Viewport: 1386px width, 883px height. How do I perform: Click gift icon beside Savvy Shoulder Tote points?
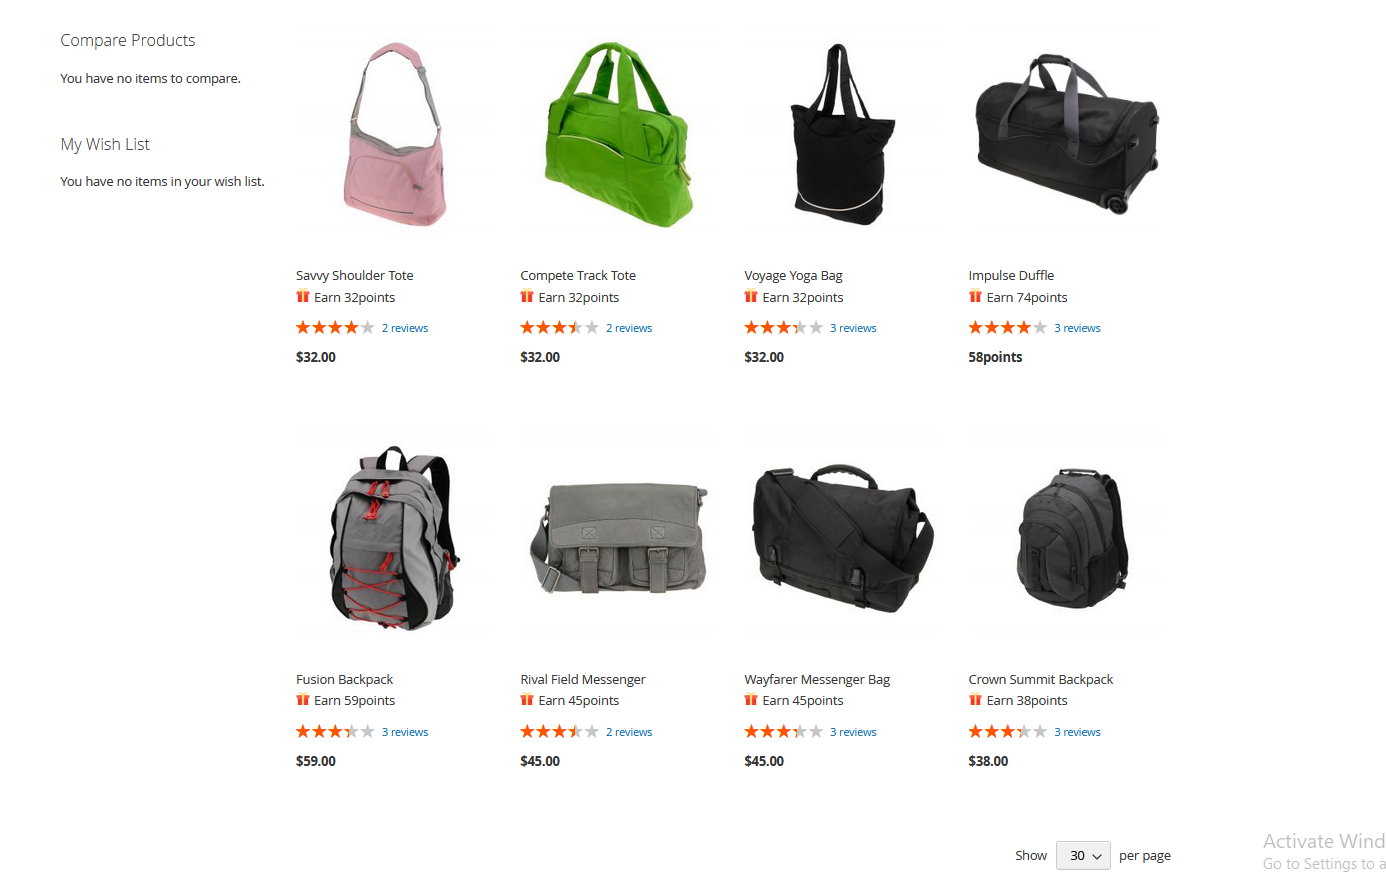pos(303,296)
